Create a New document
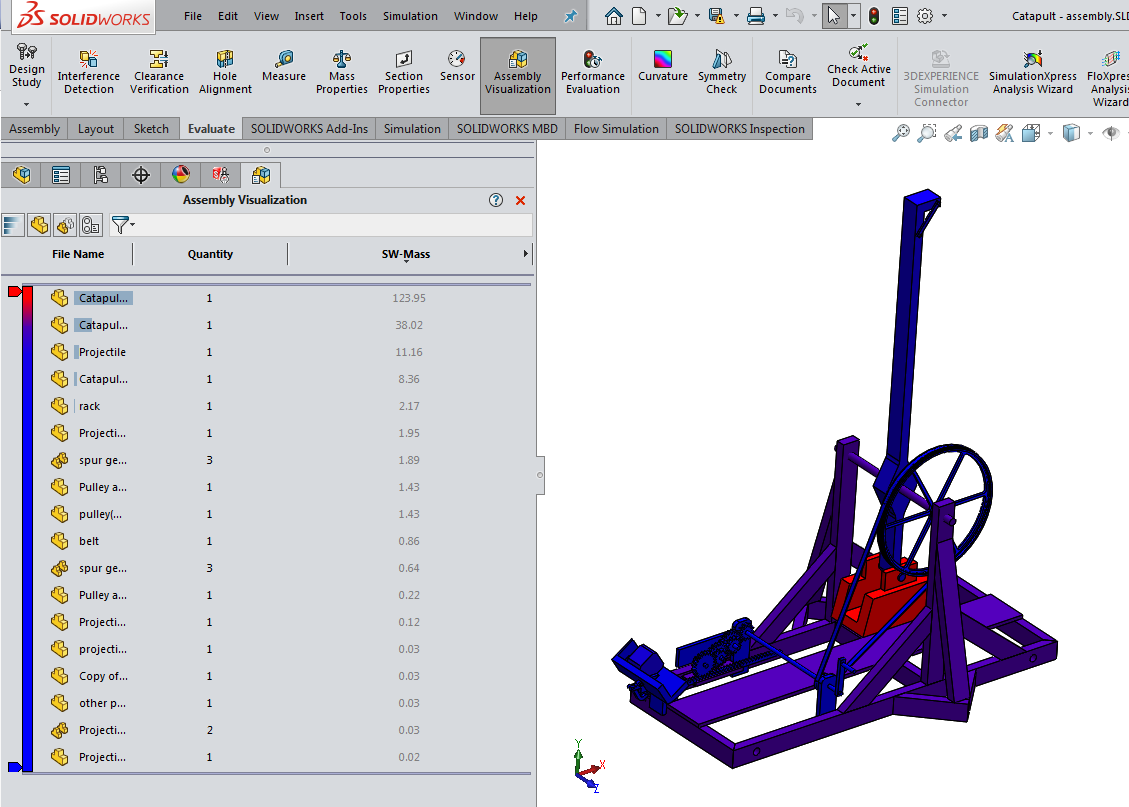The height and width of the screenshot is (807, 1129). coord(639,16)
